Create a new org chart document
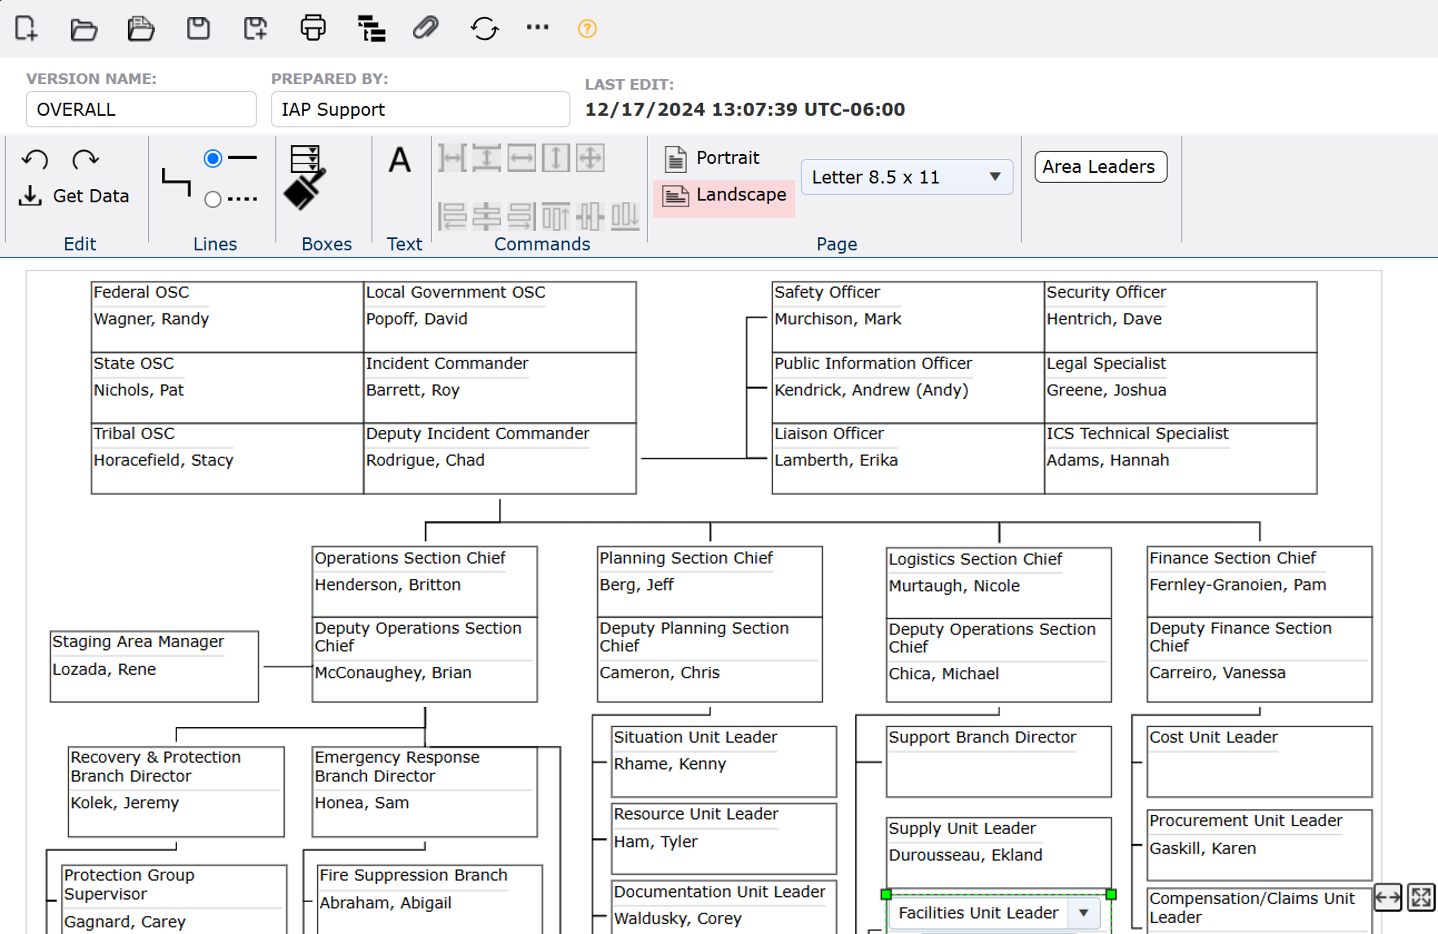 pos(25,28)
